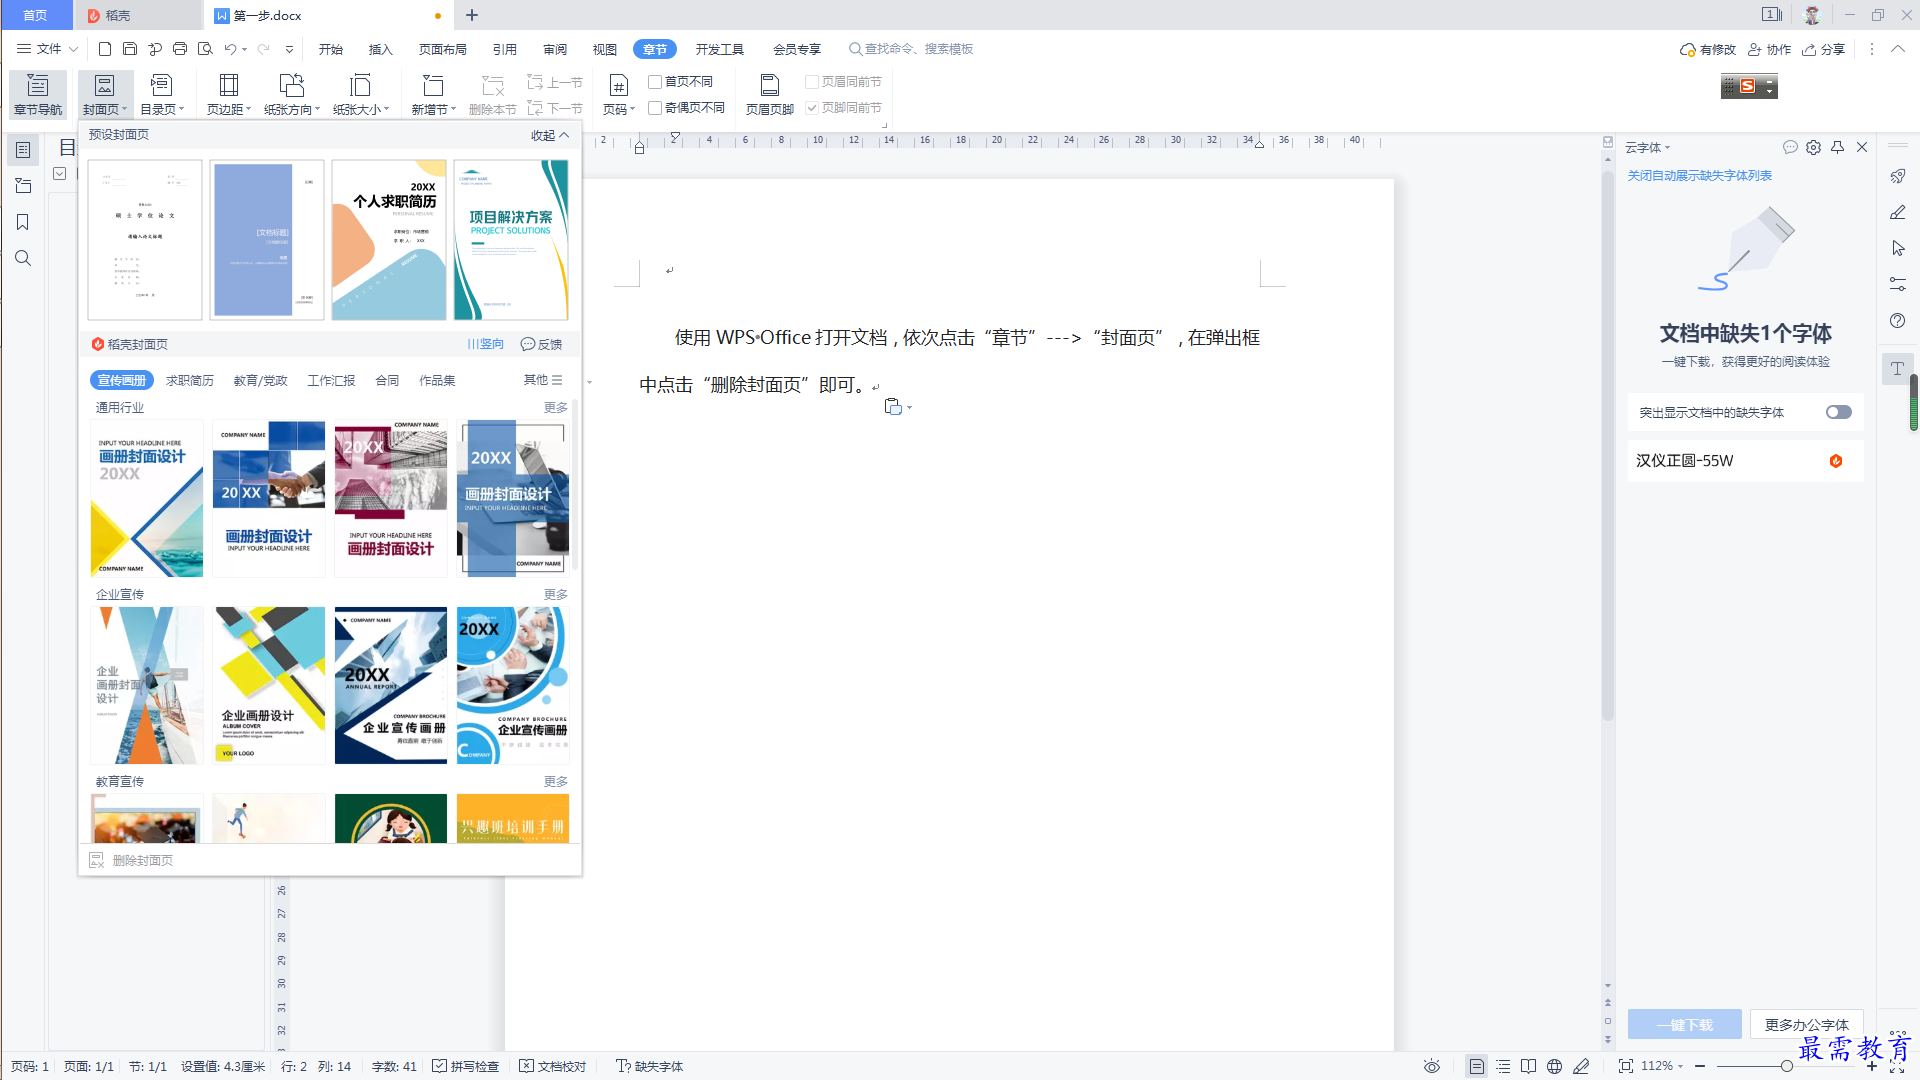This screenshot has width=1920, height=1080.
Task: Click the settings gear icon in the 云字体 panel
Action: point(1813,147)
